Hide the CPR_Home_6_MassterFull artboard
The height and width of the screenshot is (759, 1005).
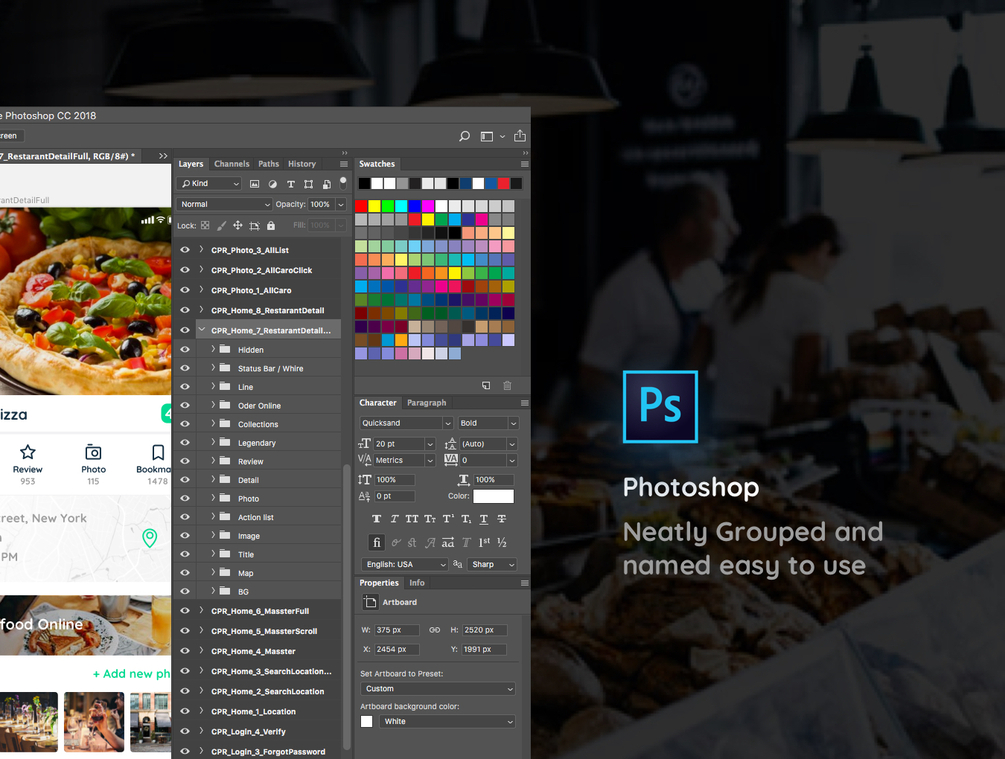(185, 611)
